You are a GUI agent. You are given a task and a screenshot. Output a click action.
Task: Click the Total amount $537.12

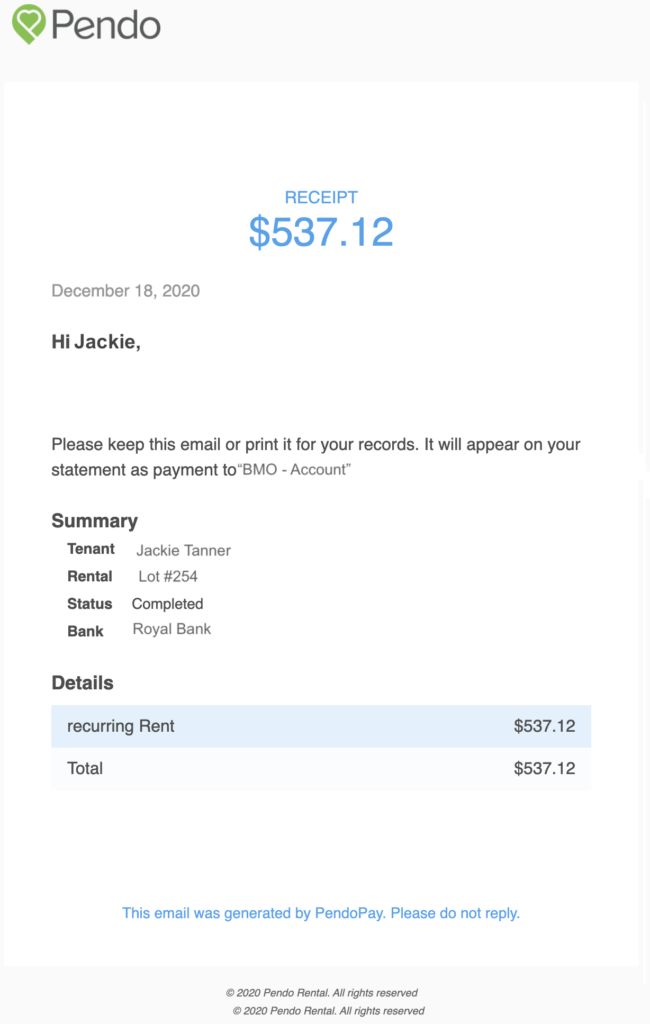pos(544,768)
